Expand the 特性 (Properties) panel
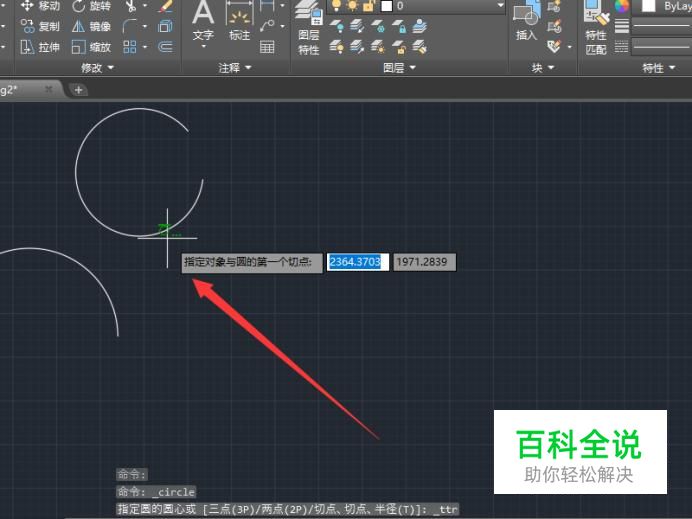This screenshot has height=519, width=692. (x=658, y=68)
